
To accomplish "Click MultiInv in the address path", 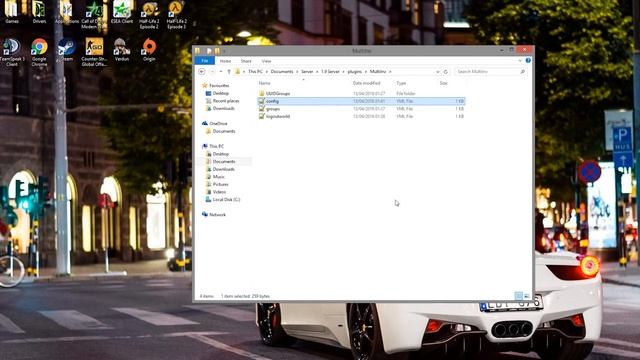I will (378, 71).
